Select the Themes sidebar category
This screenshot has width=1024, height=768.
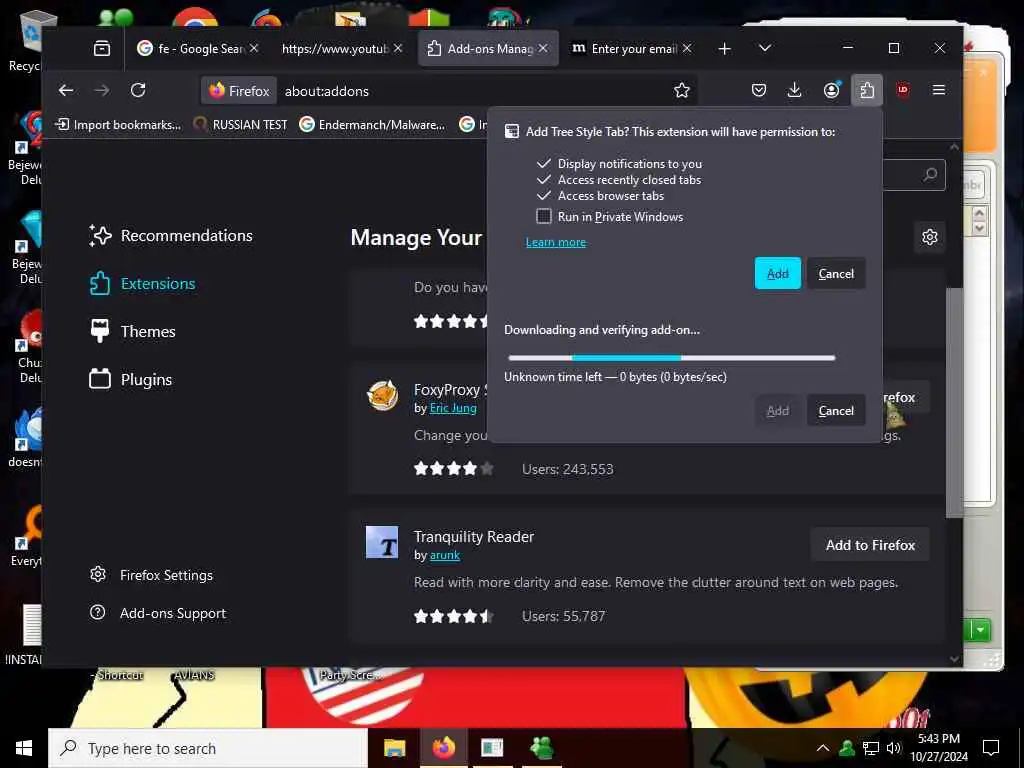[133, 331]
